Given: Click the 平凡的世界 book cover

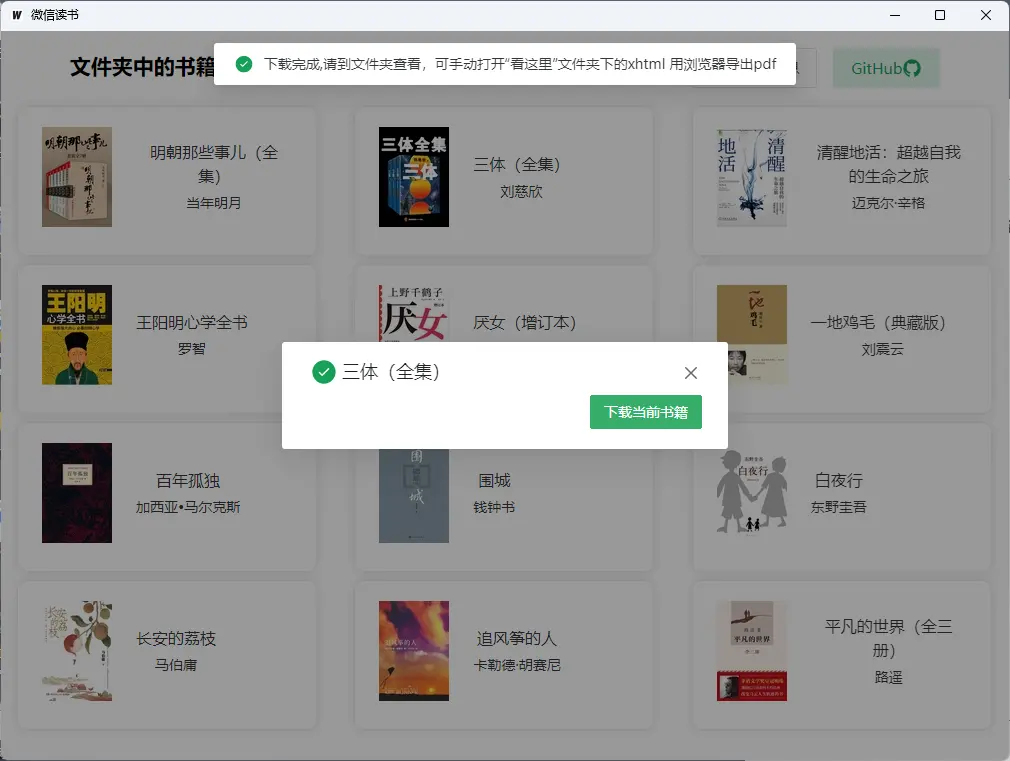Looking at the screenshot, I should [752, 651].
